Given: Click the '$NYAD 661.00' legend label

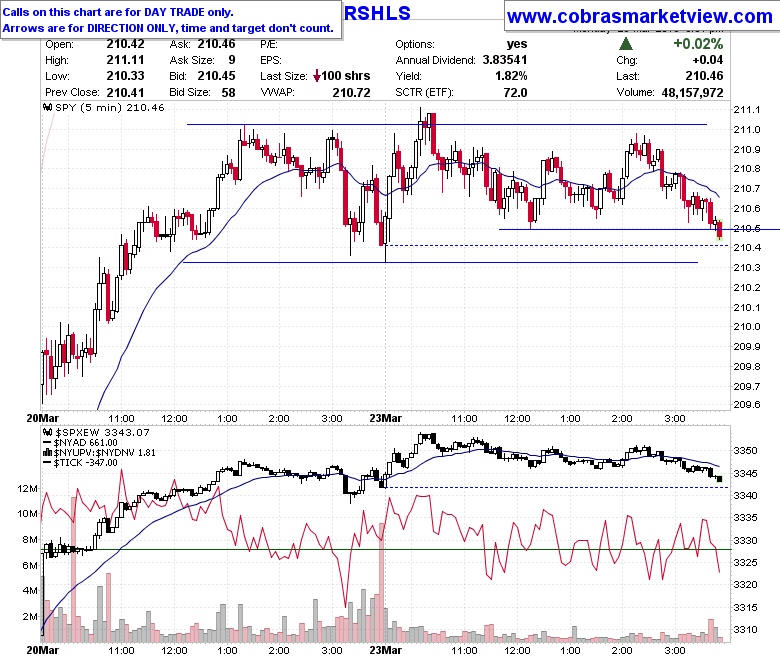Looking at the screenshot, I should [86, 443].
